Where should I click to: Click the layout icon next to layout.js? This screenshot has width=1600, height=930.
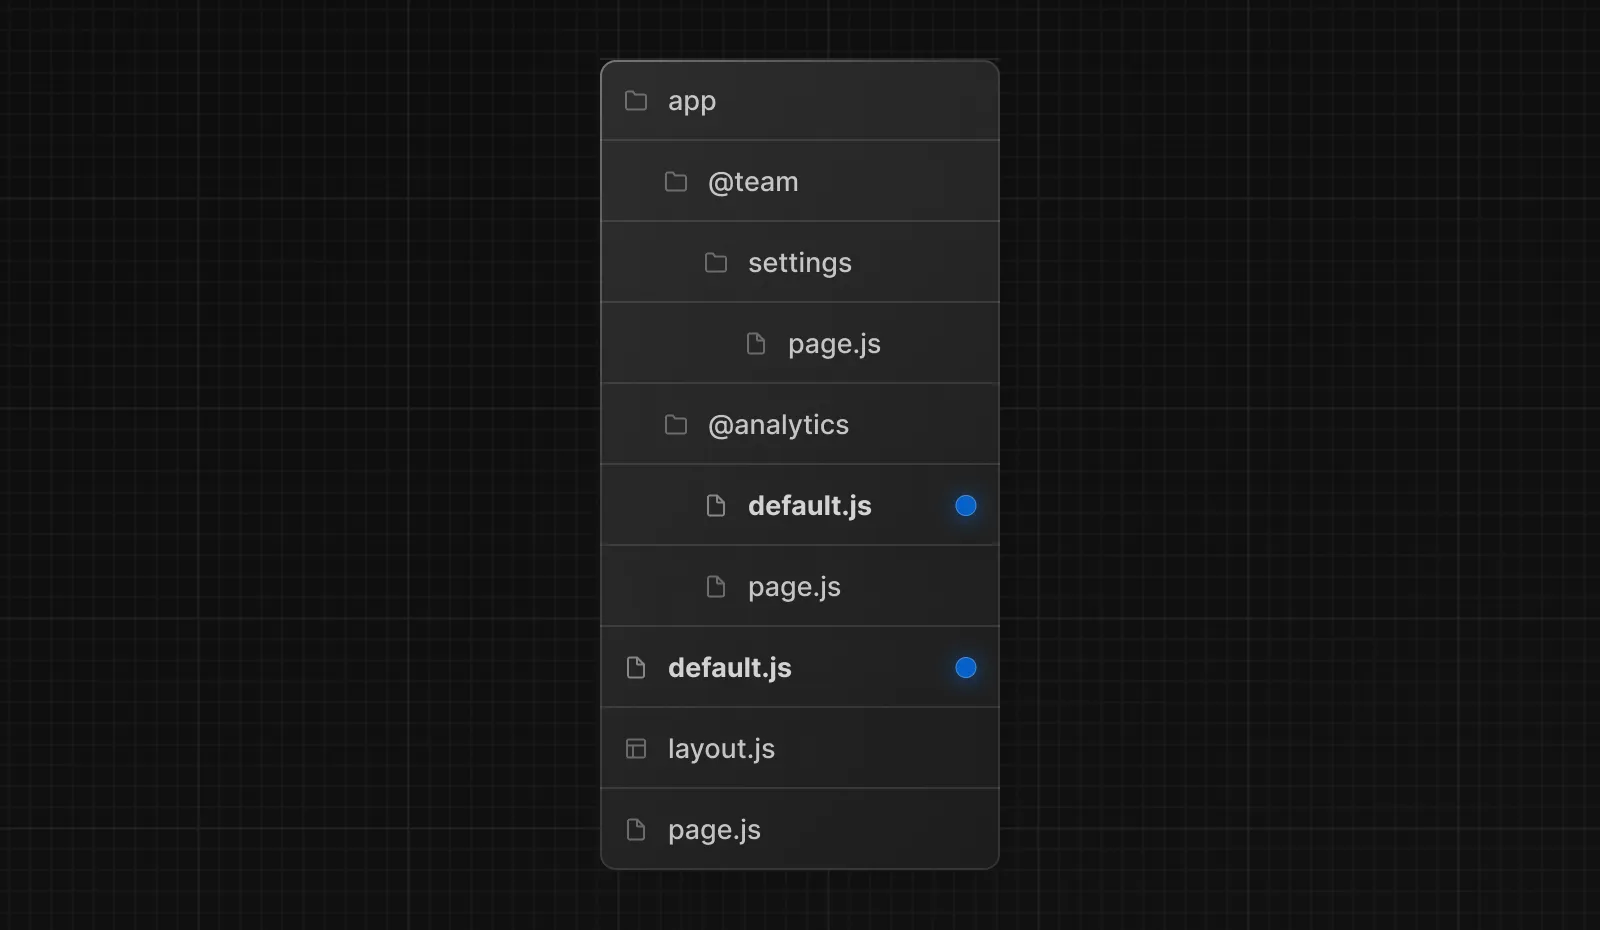click(636, 749)
